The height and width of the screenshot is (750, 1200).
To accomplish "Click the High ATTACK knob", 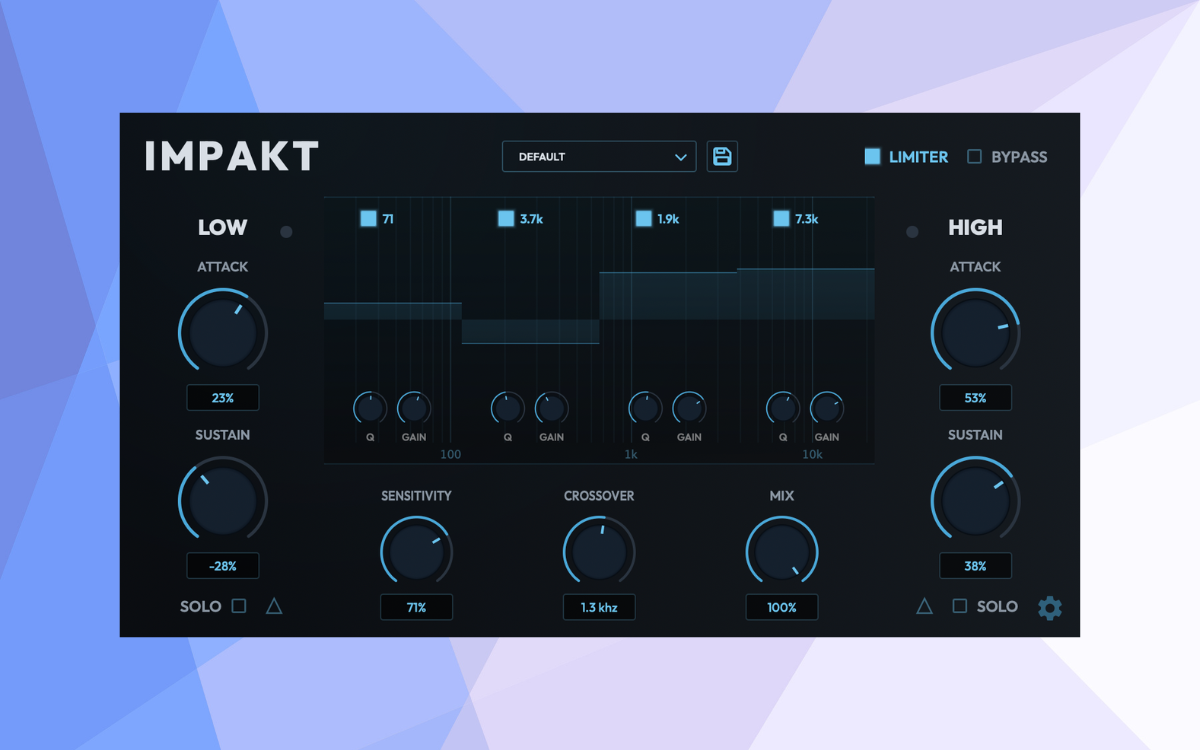I will pyautogui.click(x=975, y=332).
